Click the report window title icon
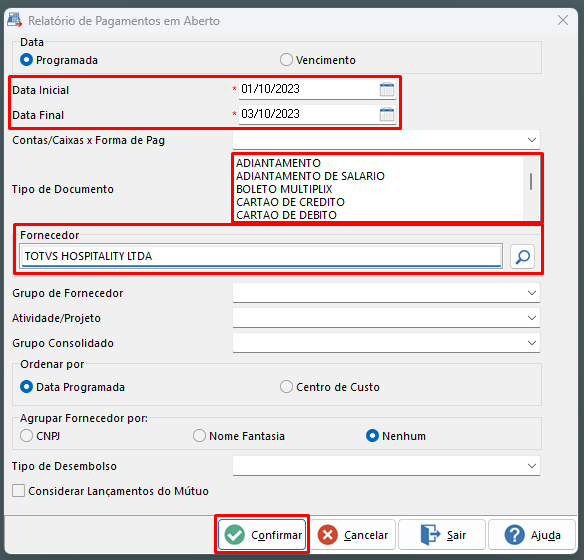Viewport: 584px width, 560px height. pyautogui.click(x=15, y=20)
